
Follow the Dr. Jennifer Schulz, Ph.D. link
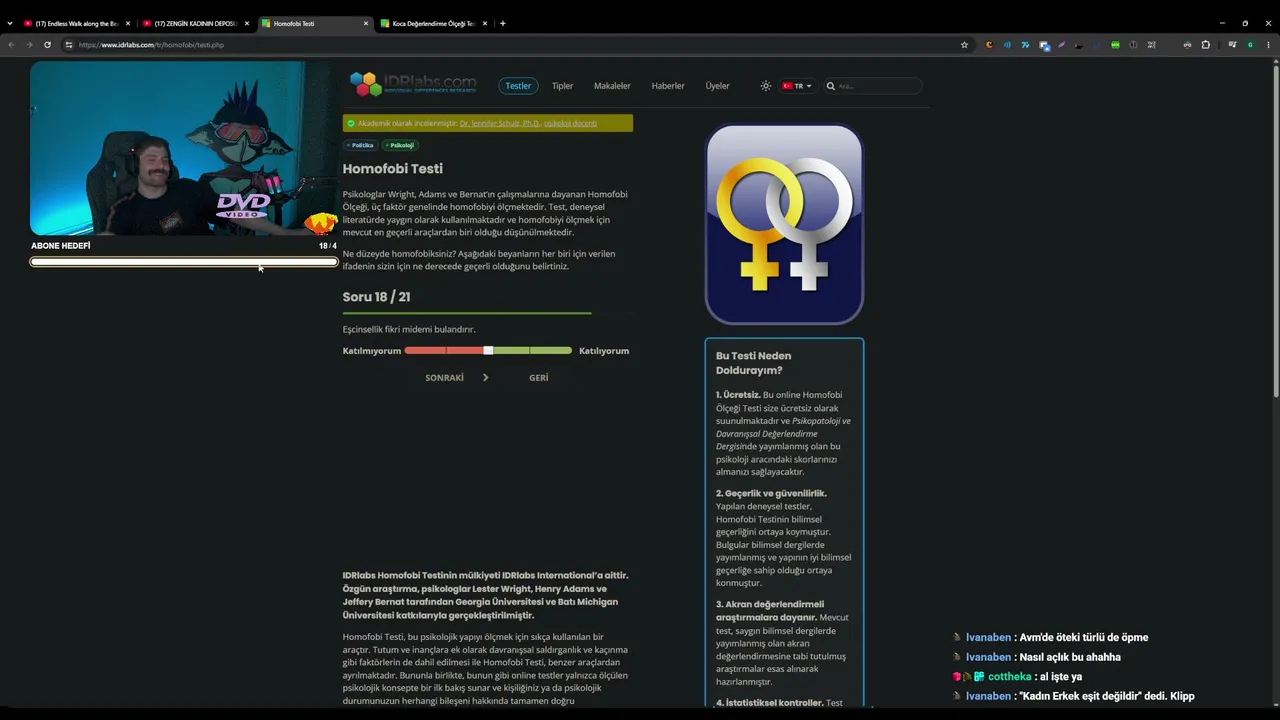click(x=500, y=123)
